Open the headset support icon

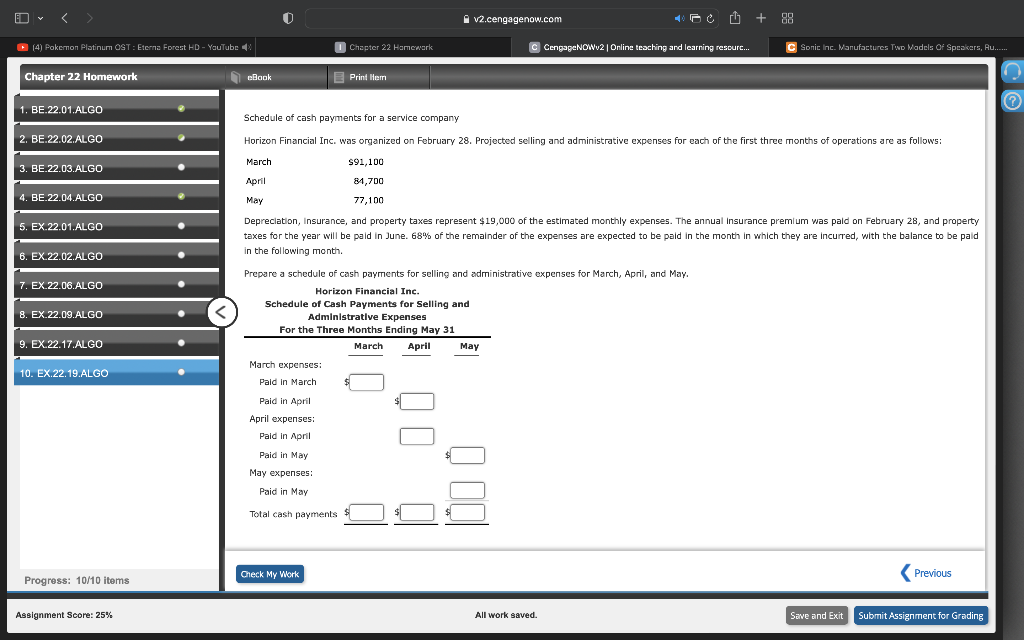point(1012,71)
